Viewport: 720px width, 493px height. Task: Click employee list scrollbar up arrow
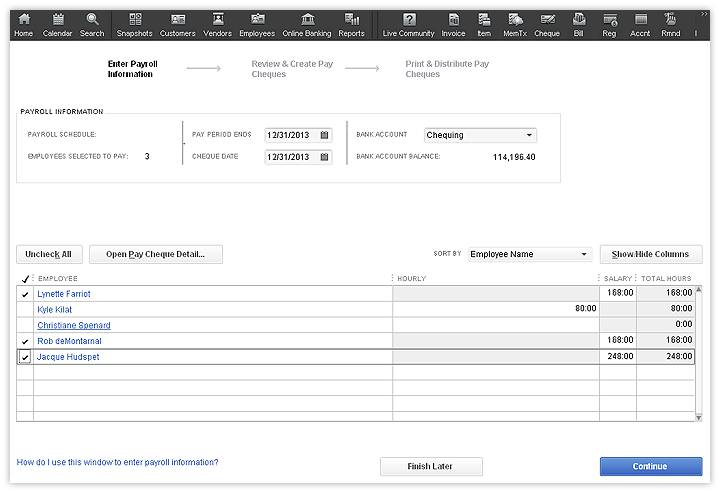point(698,290)
